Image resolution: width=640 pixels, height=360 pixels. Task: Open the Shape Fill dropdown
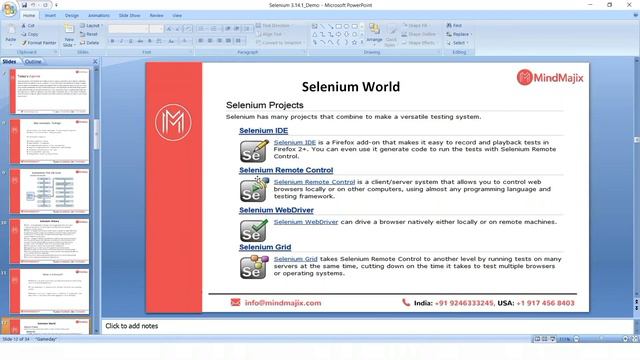point(416,26)
